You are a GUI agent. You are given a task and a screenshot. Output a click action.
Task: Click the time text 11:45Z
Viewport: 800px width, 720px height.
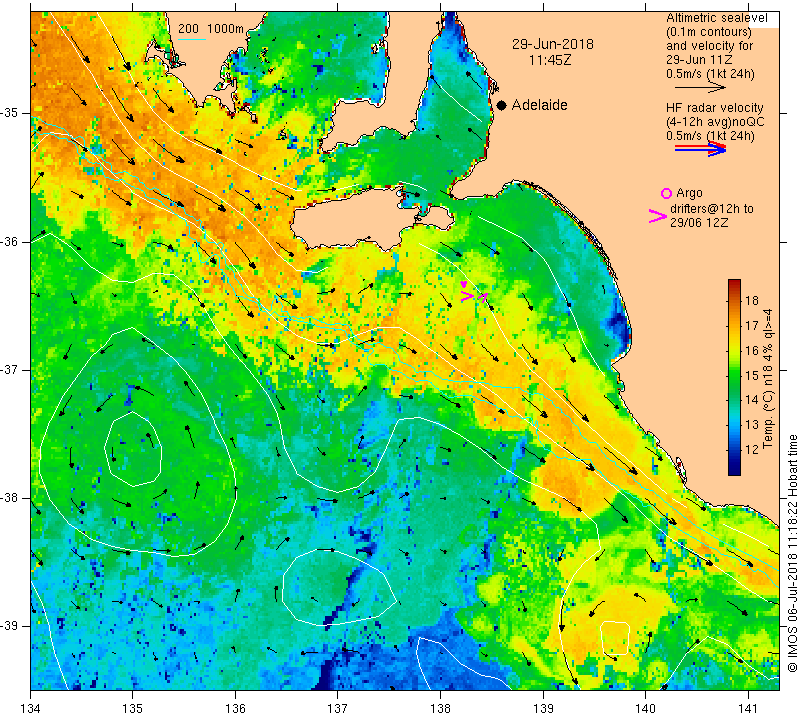[550, 60]
